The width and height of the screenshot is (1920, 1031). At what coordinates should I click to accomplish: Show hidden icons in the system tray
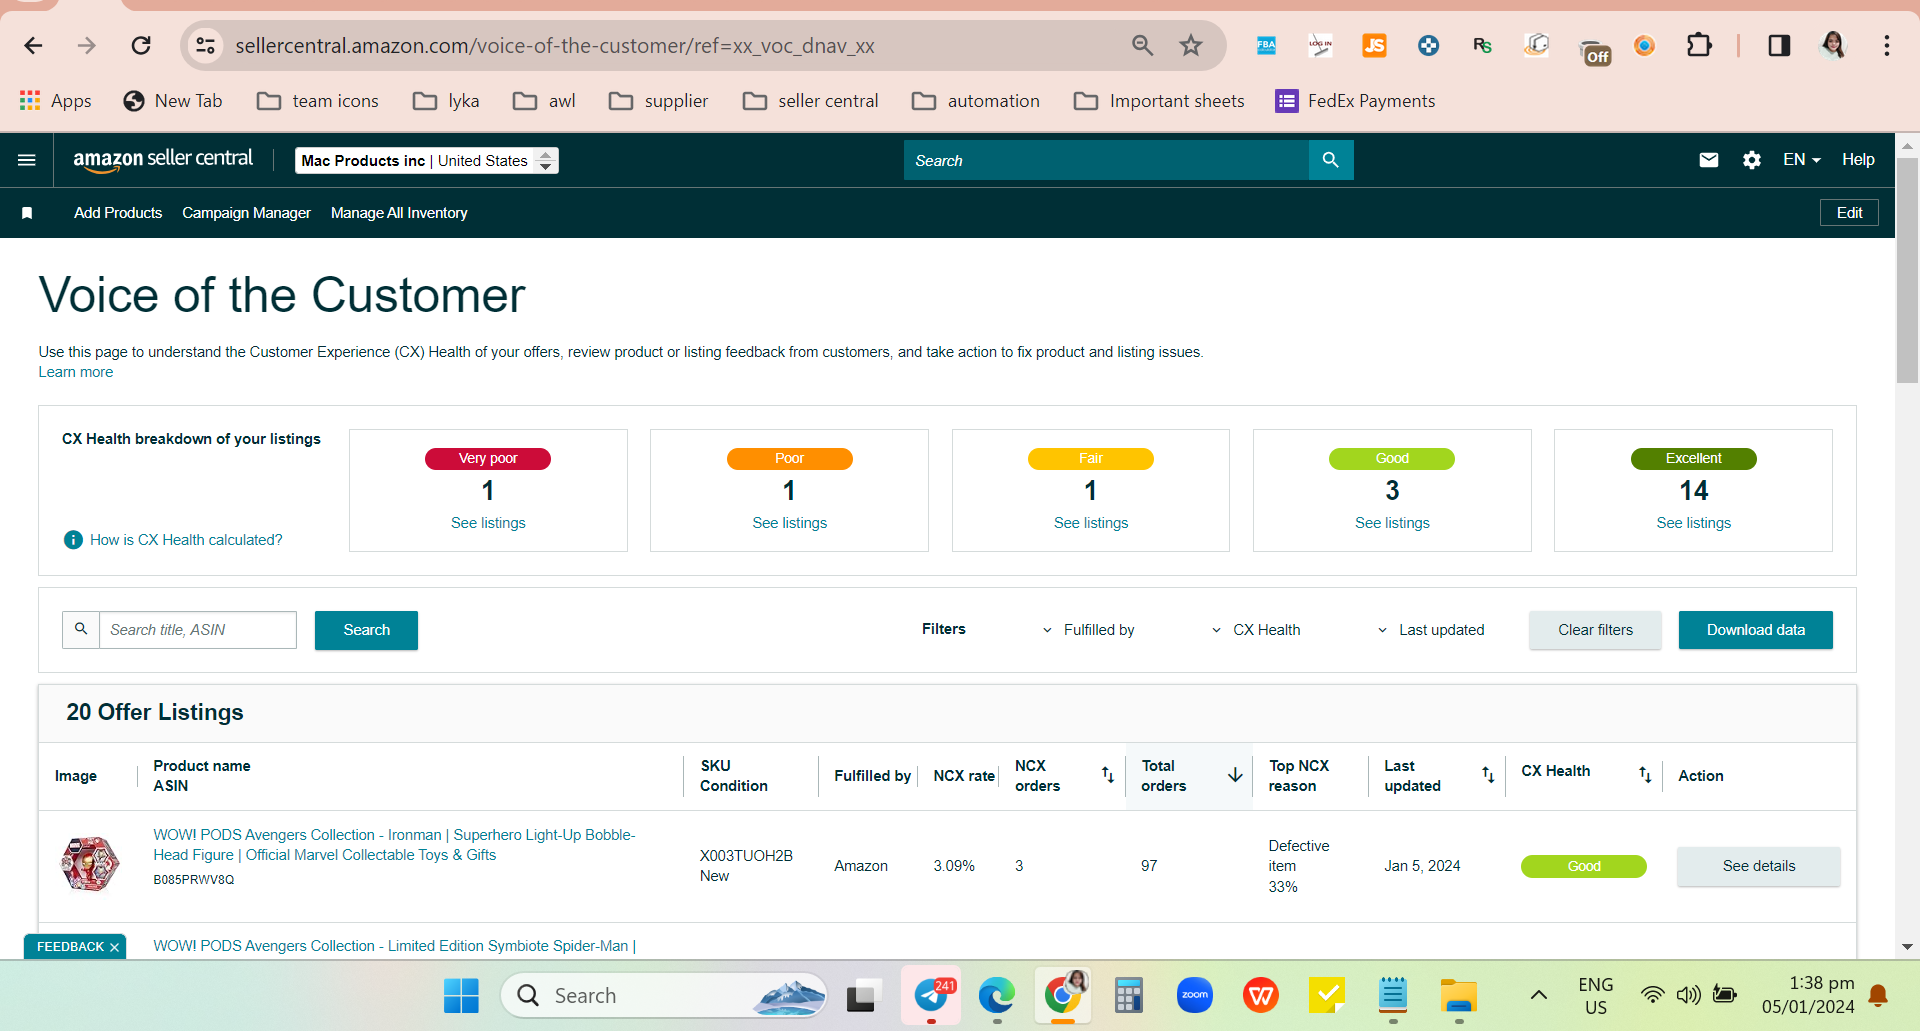coord(1539,995)
